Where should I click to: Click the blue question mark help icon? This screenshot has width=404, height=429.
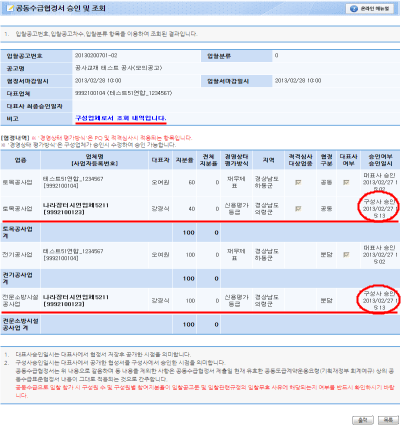pos(354,9)
